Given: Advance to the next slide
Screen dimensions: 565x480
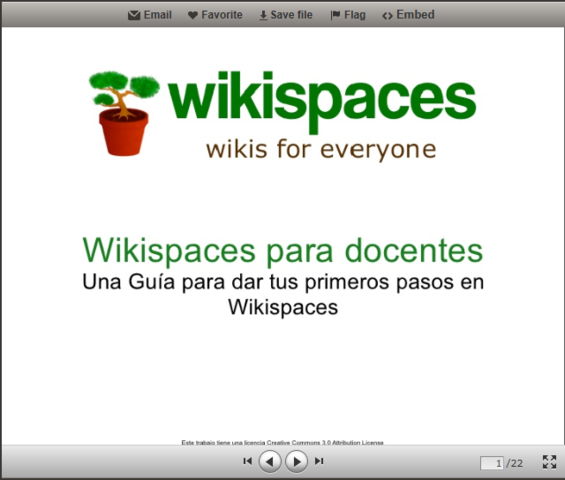Looking at the screenshot, I should 296,461.
